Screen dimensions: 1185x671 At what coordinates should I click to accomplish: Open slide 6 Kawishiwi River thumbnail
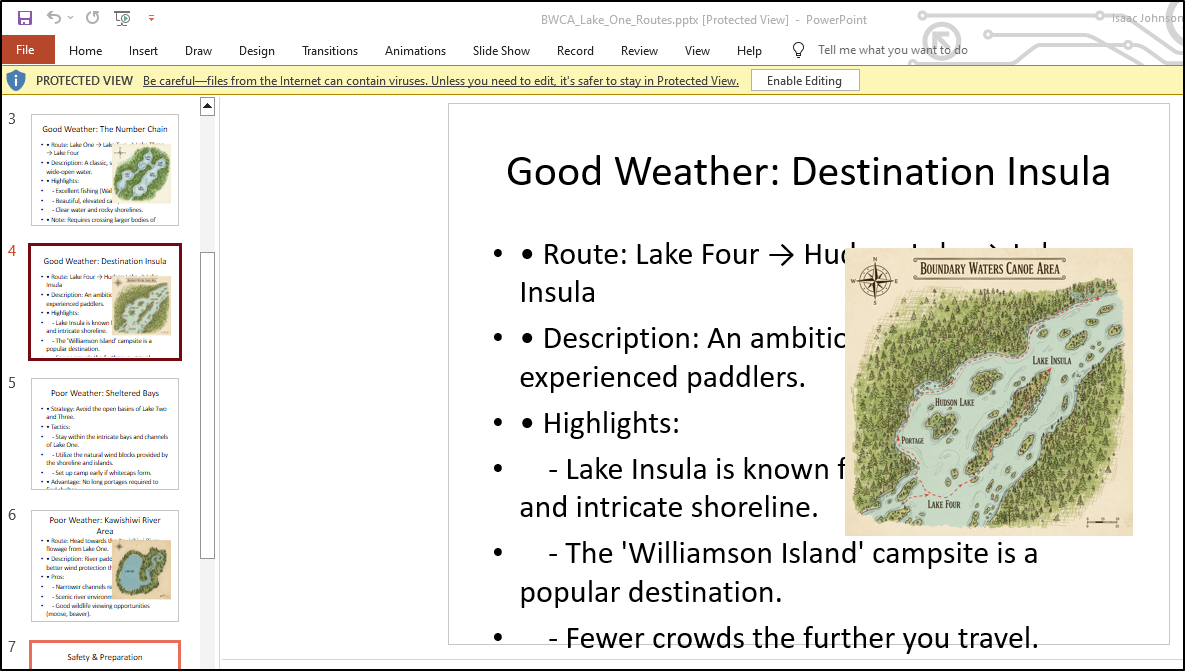[x=105, y=566]
